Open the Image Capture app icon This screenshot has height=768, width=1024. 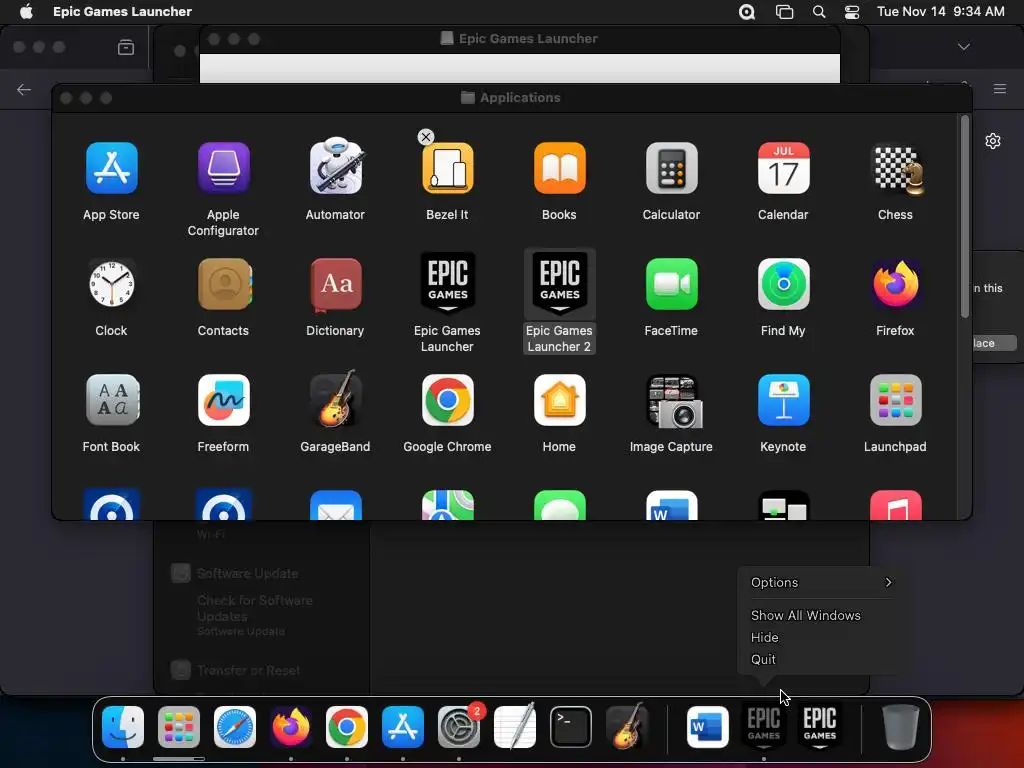pos(673,401)
